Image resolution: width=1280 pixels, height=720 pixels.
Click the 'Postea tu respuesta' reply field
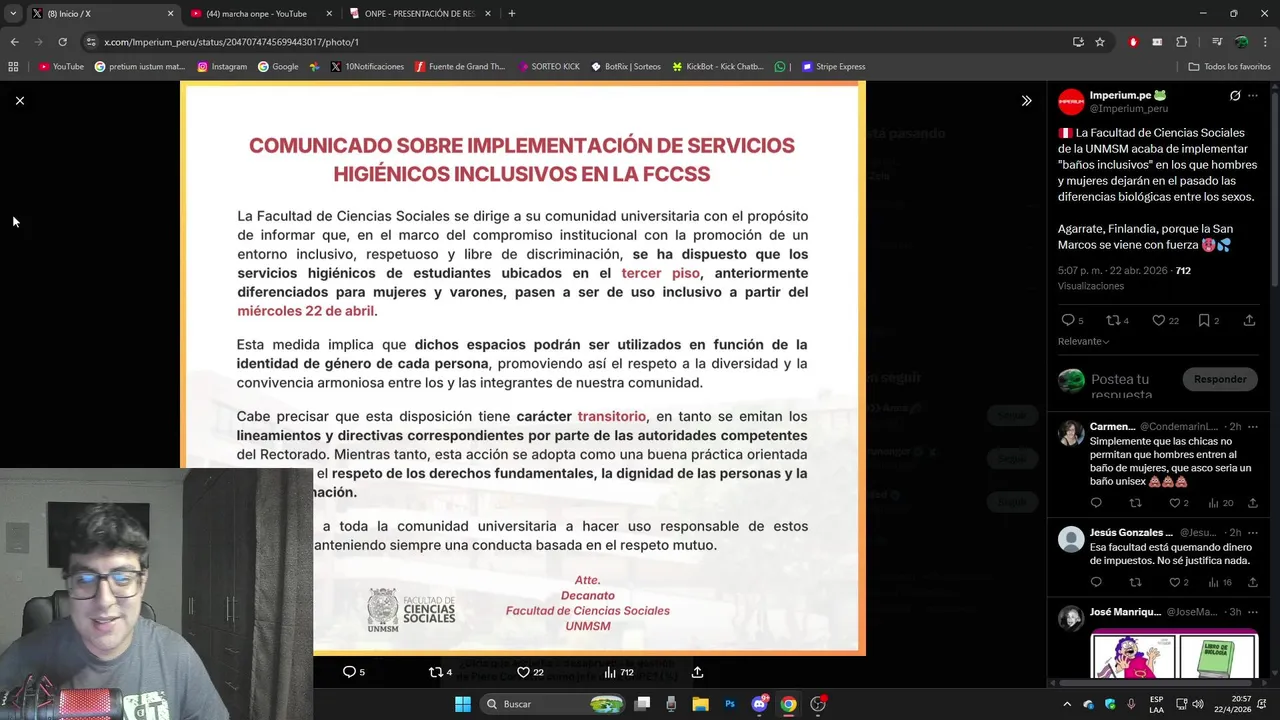click(x=1130, y=386)
